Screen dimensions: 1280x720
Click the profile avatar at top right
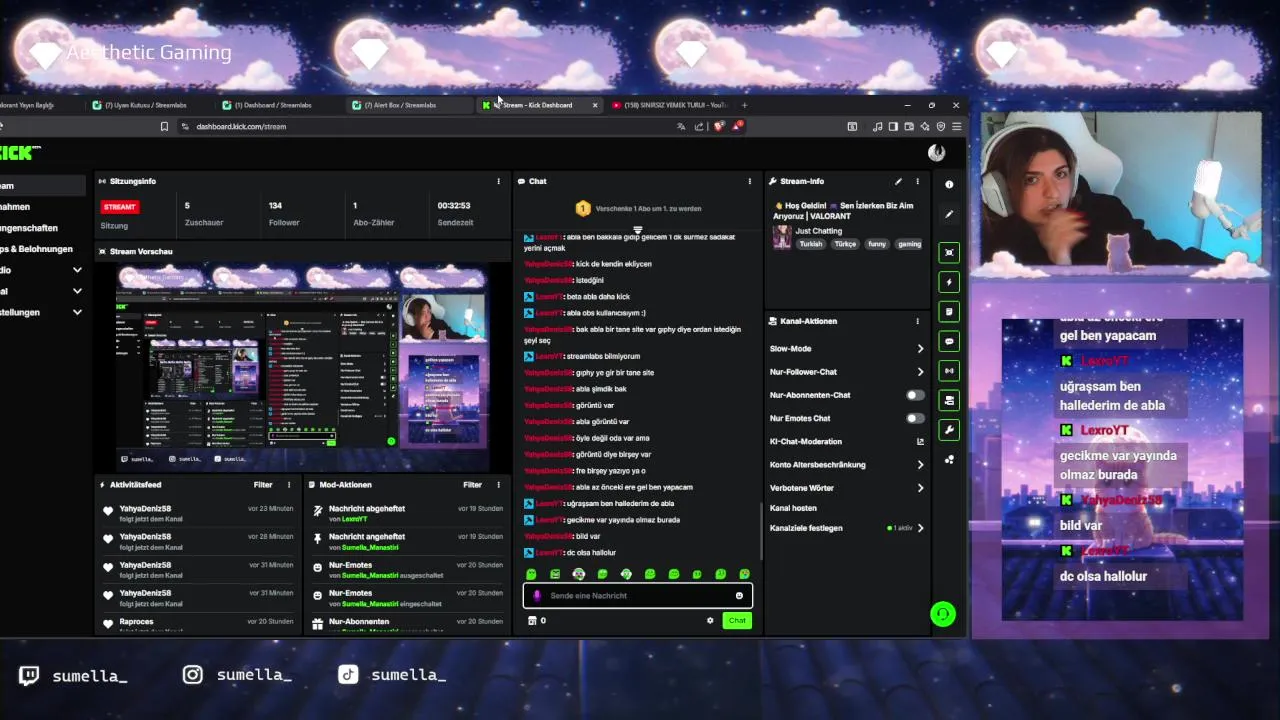[937, 152]
